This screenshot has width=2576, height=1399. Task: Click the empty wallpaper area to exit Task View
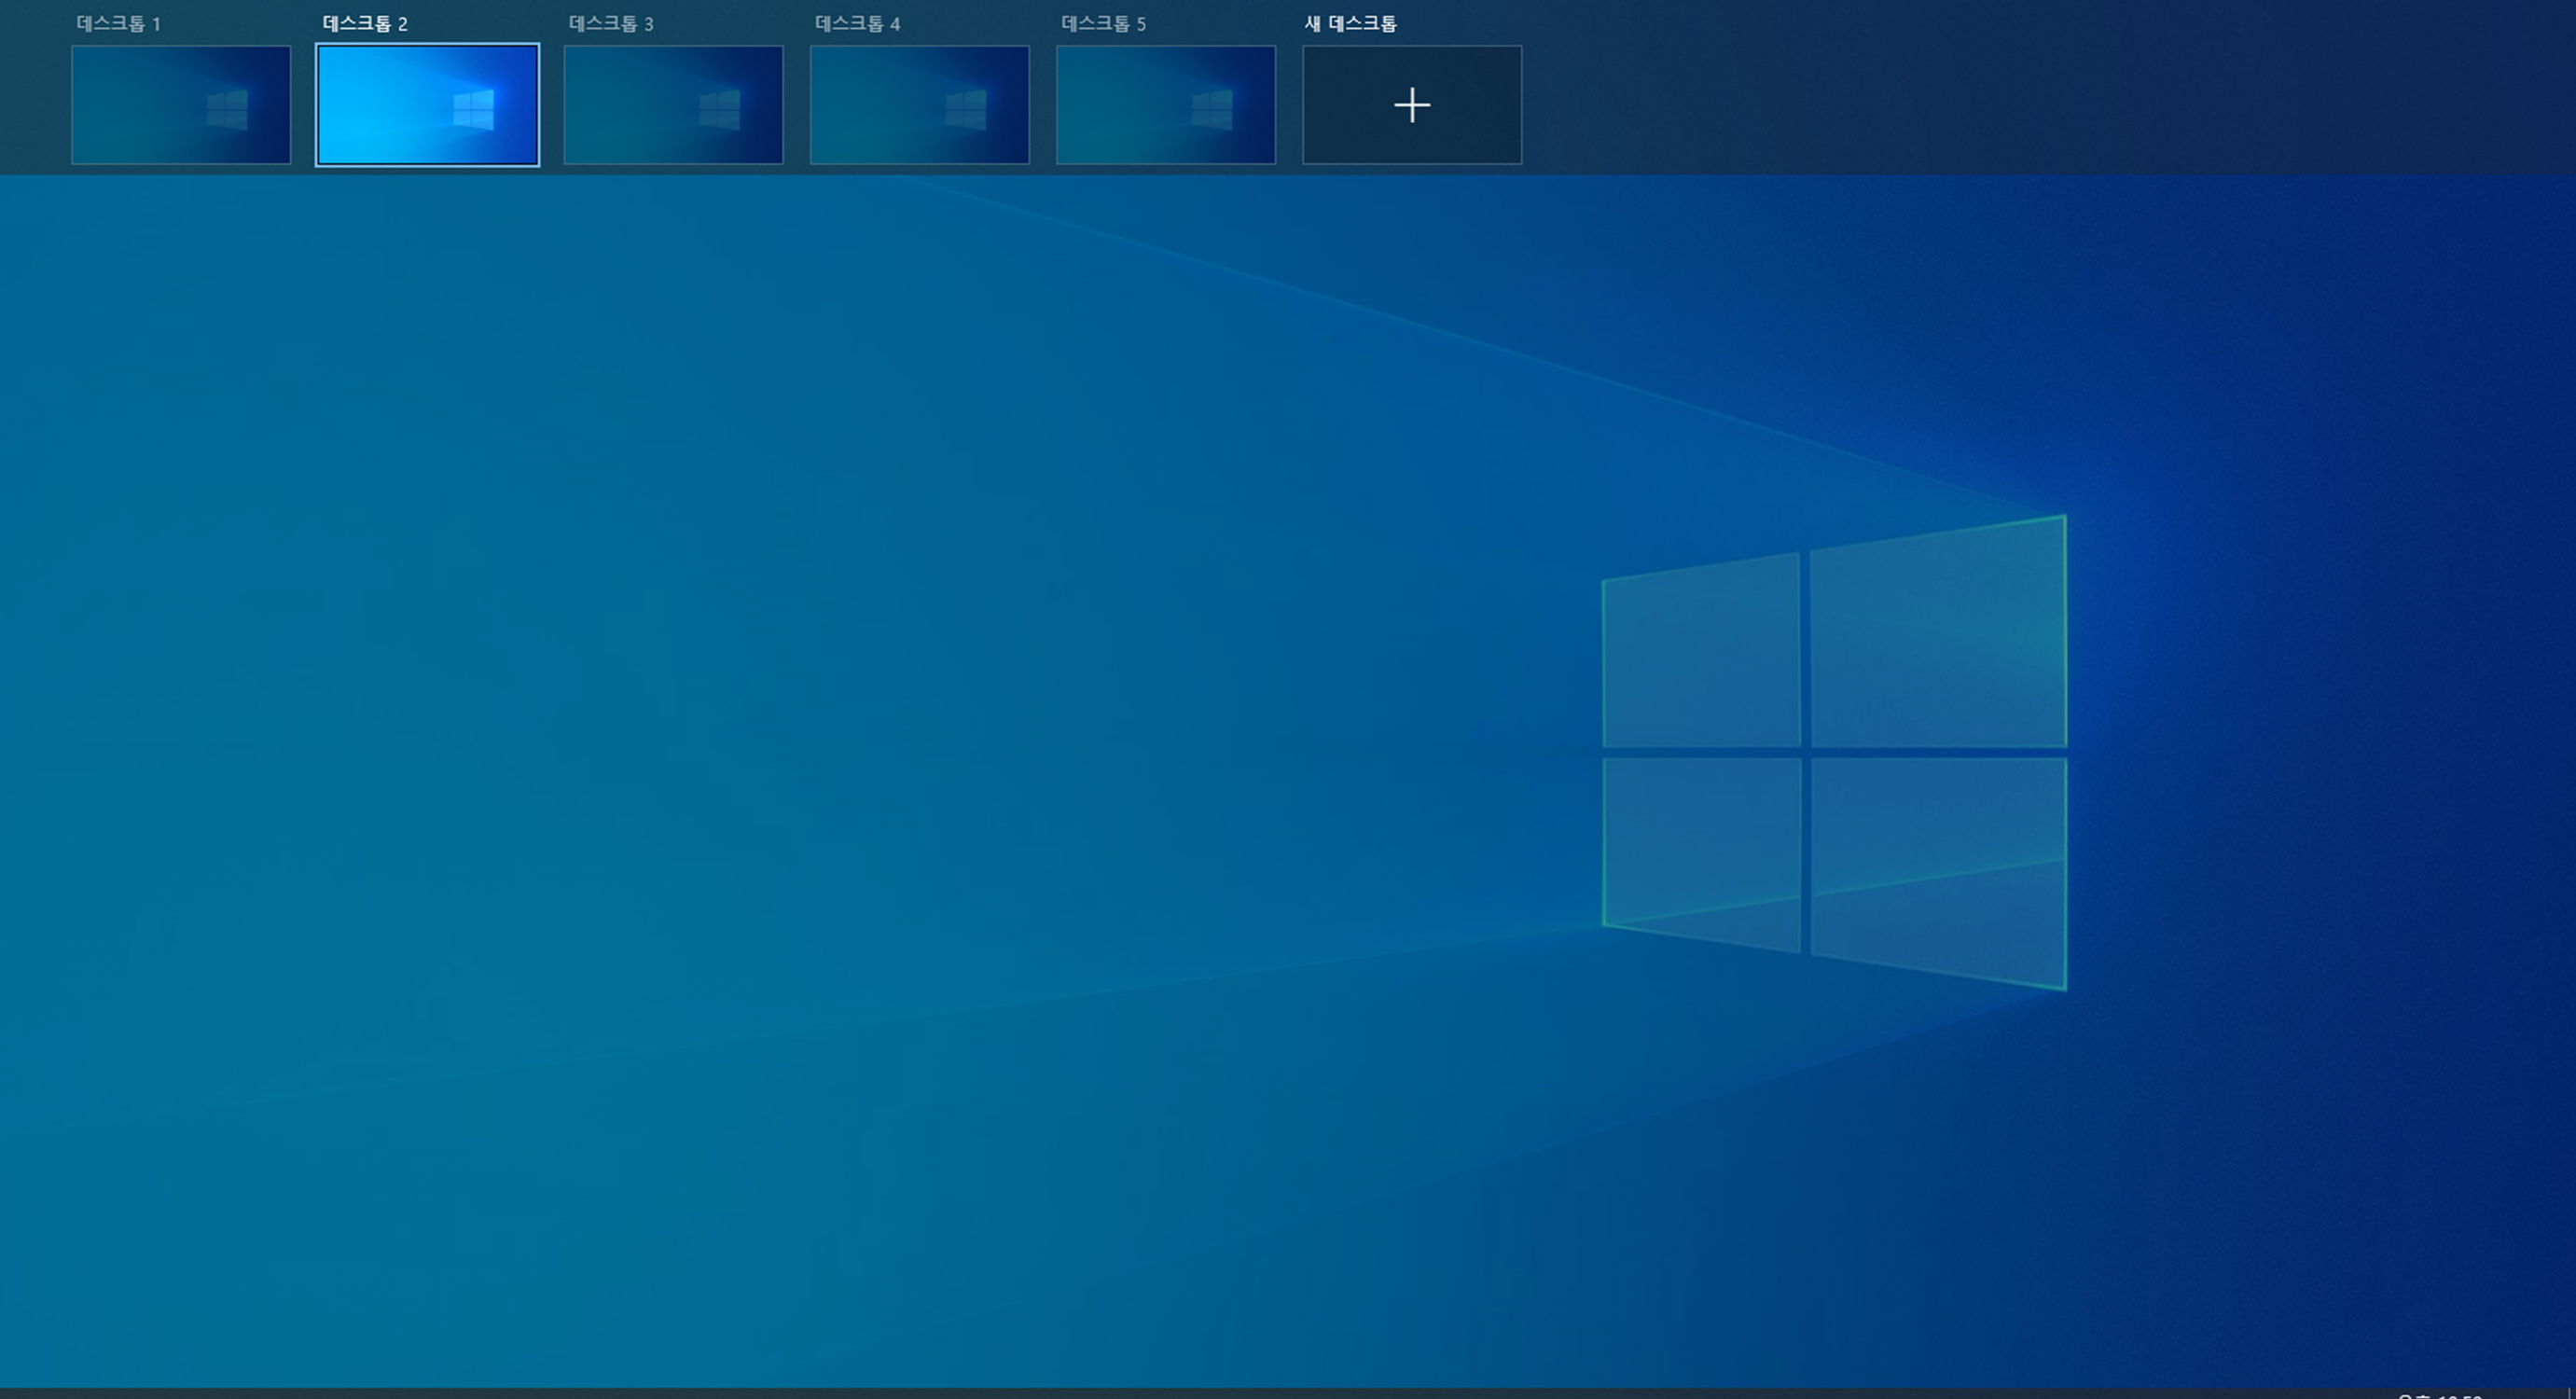(700, 700)
